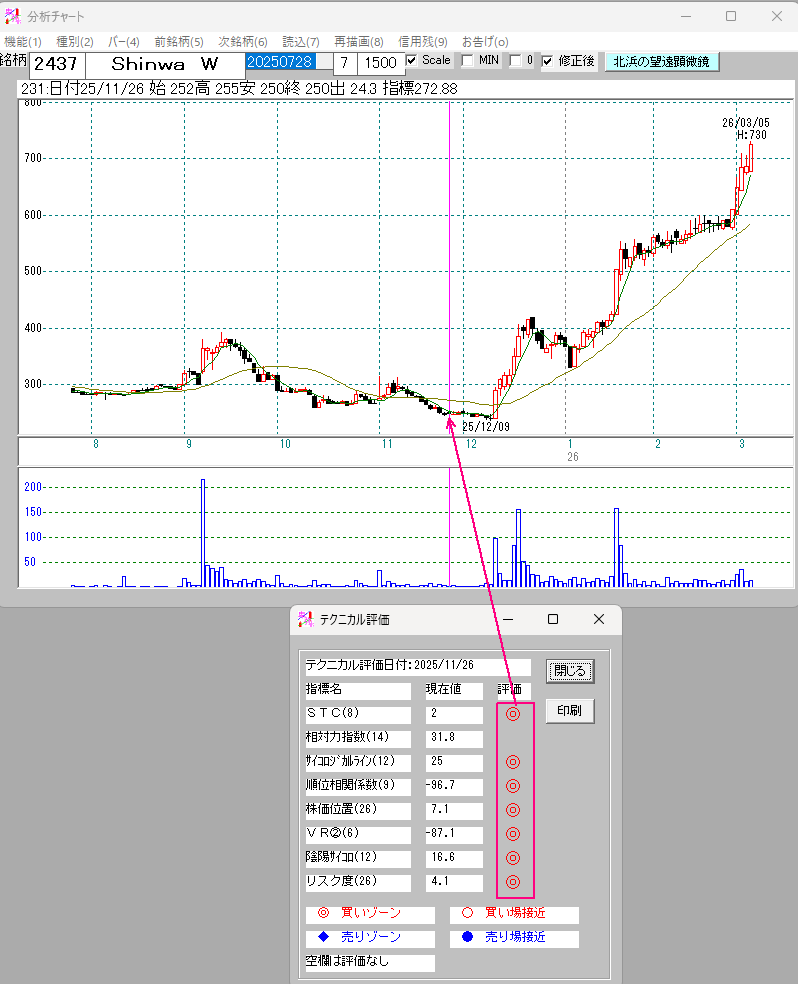Click the リスク度 value 4.1
Screen dimensions: 798x984
click(454, 882)
